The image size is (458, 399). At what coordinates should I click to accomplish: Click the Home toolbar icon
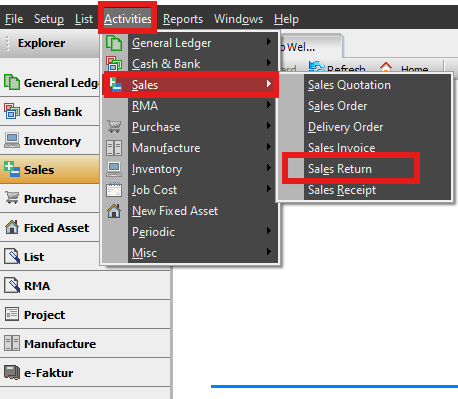[386, 67]
